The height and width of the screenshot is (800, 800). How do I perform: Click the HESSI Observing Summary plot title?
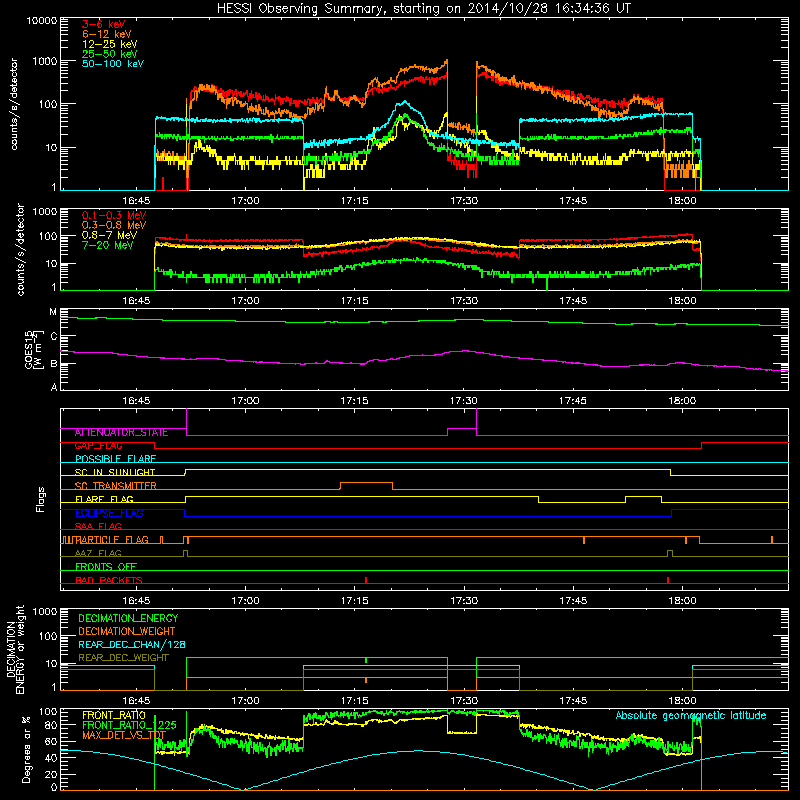423,9
